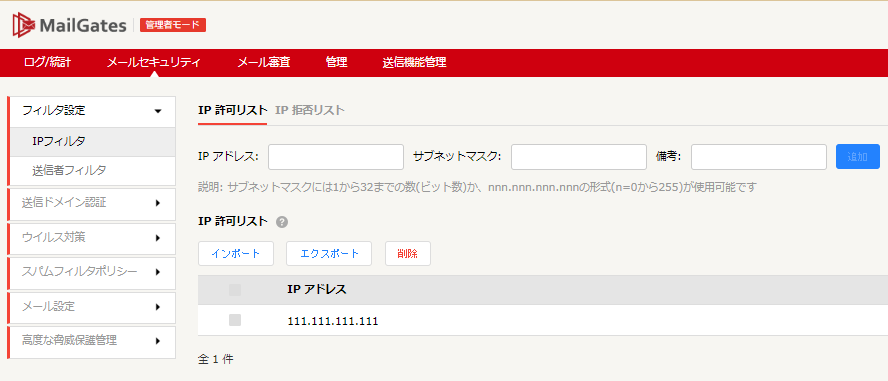This screenshot has height=381, width=888.
Task: Click the 111.111.111.111 table entry
Action: pos(333,321)
